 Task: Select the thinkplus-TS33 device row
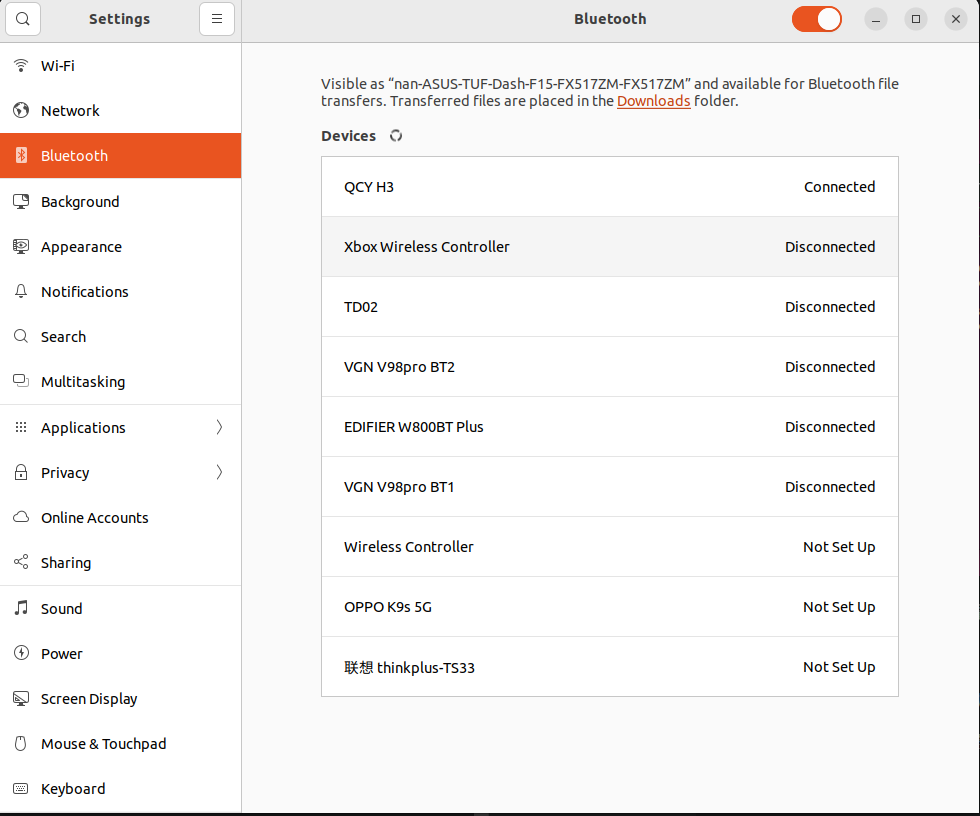point(610,667)
